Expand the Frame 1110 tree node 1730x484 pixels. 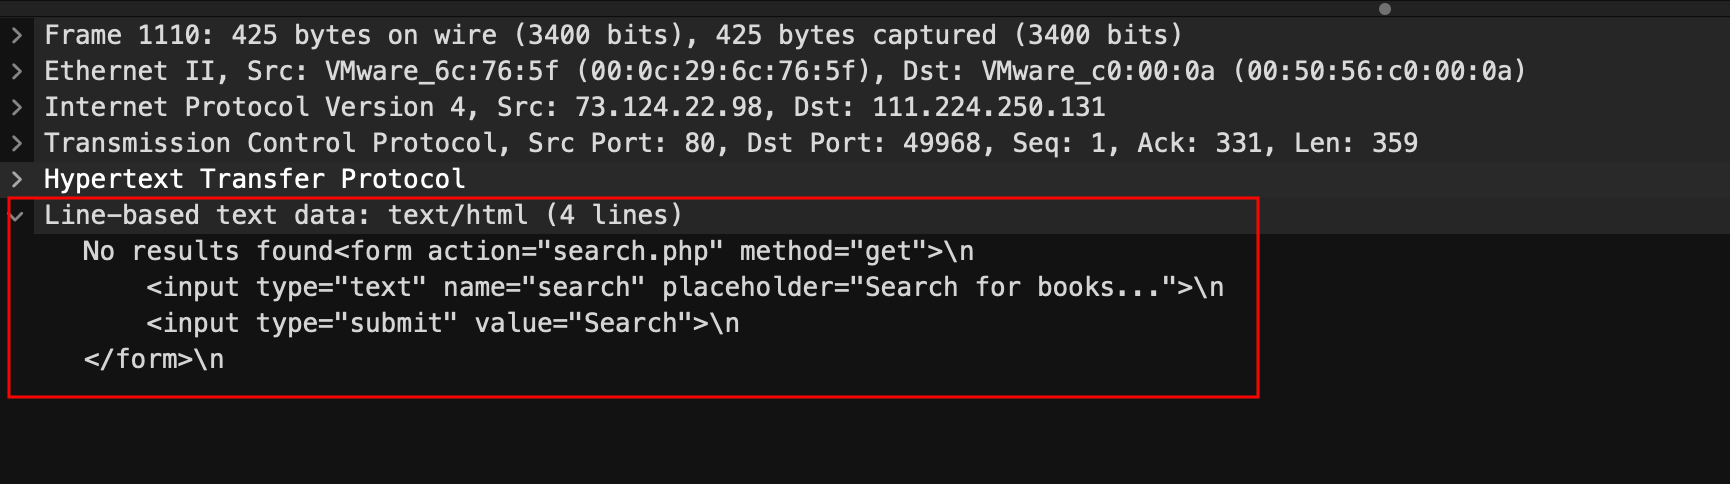[x=17, y=35]
